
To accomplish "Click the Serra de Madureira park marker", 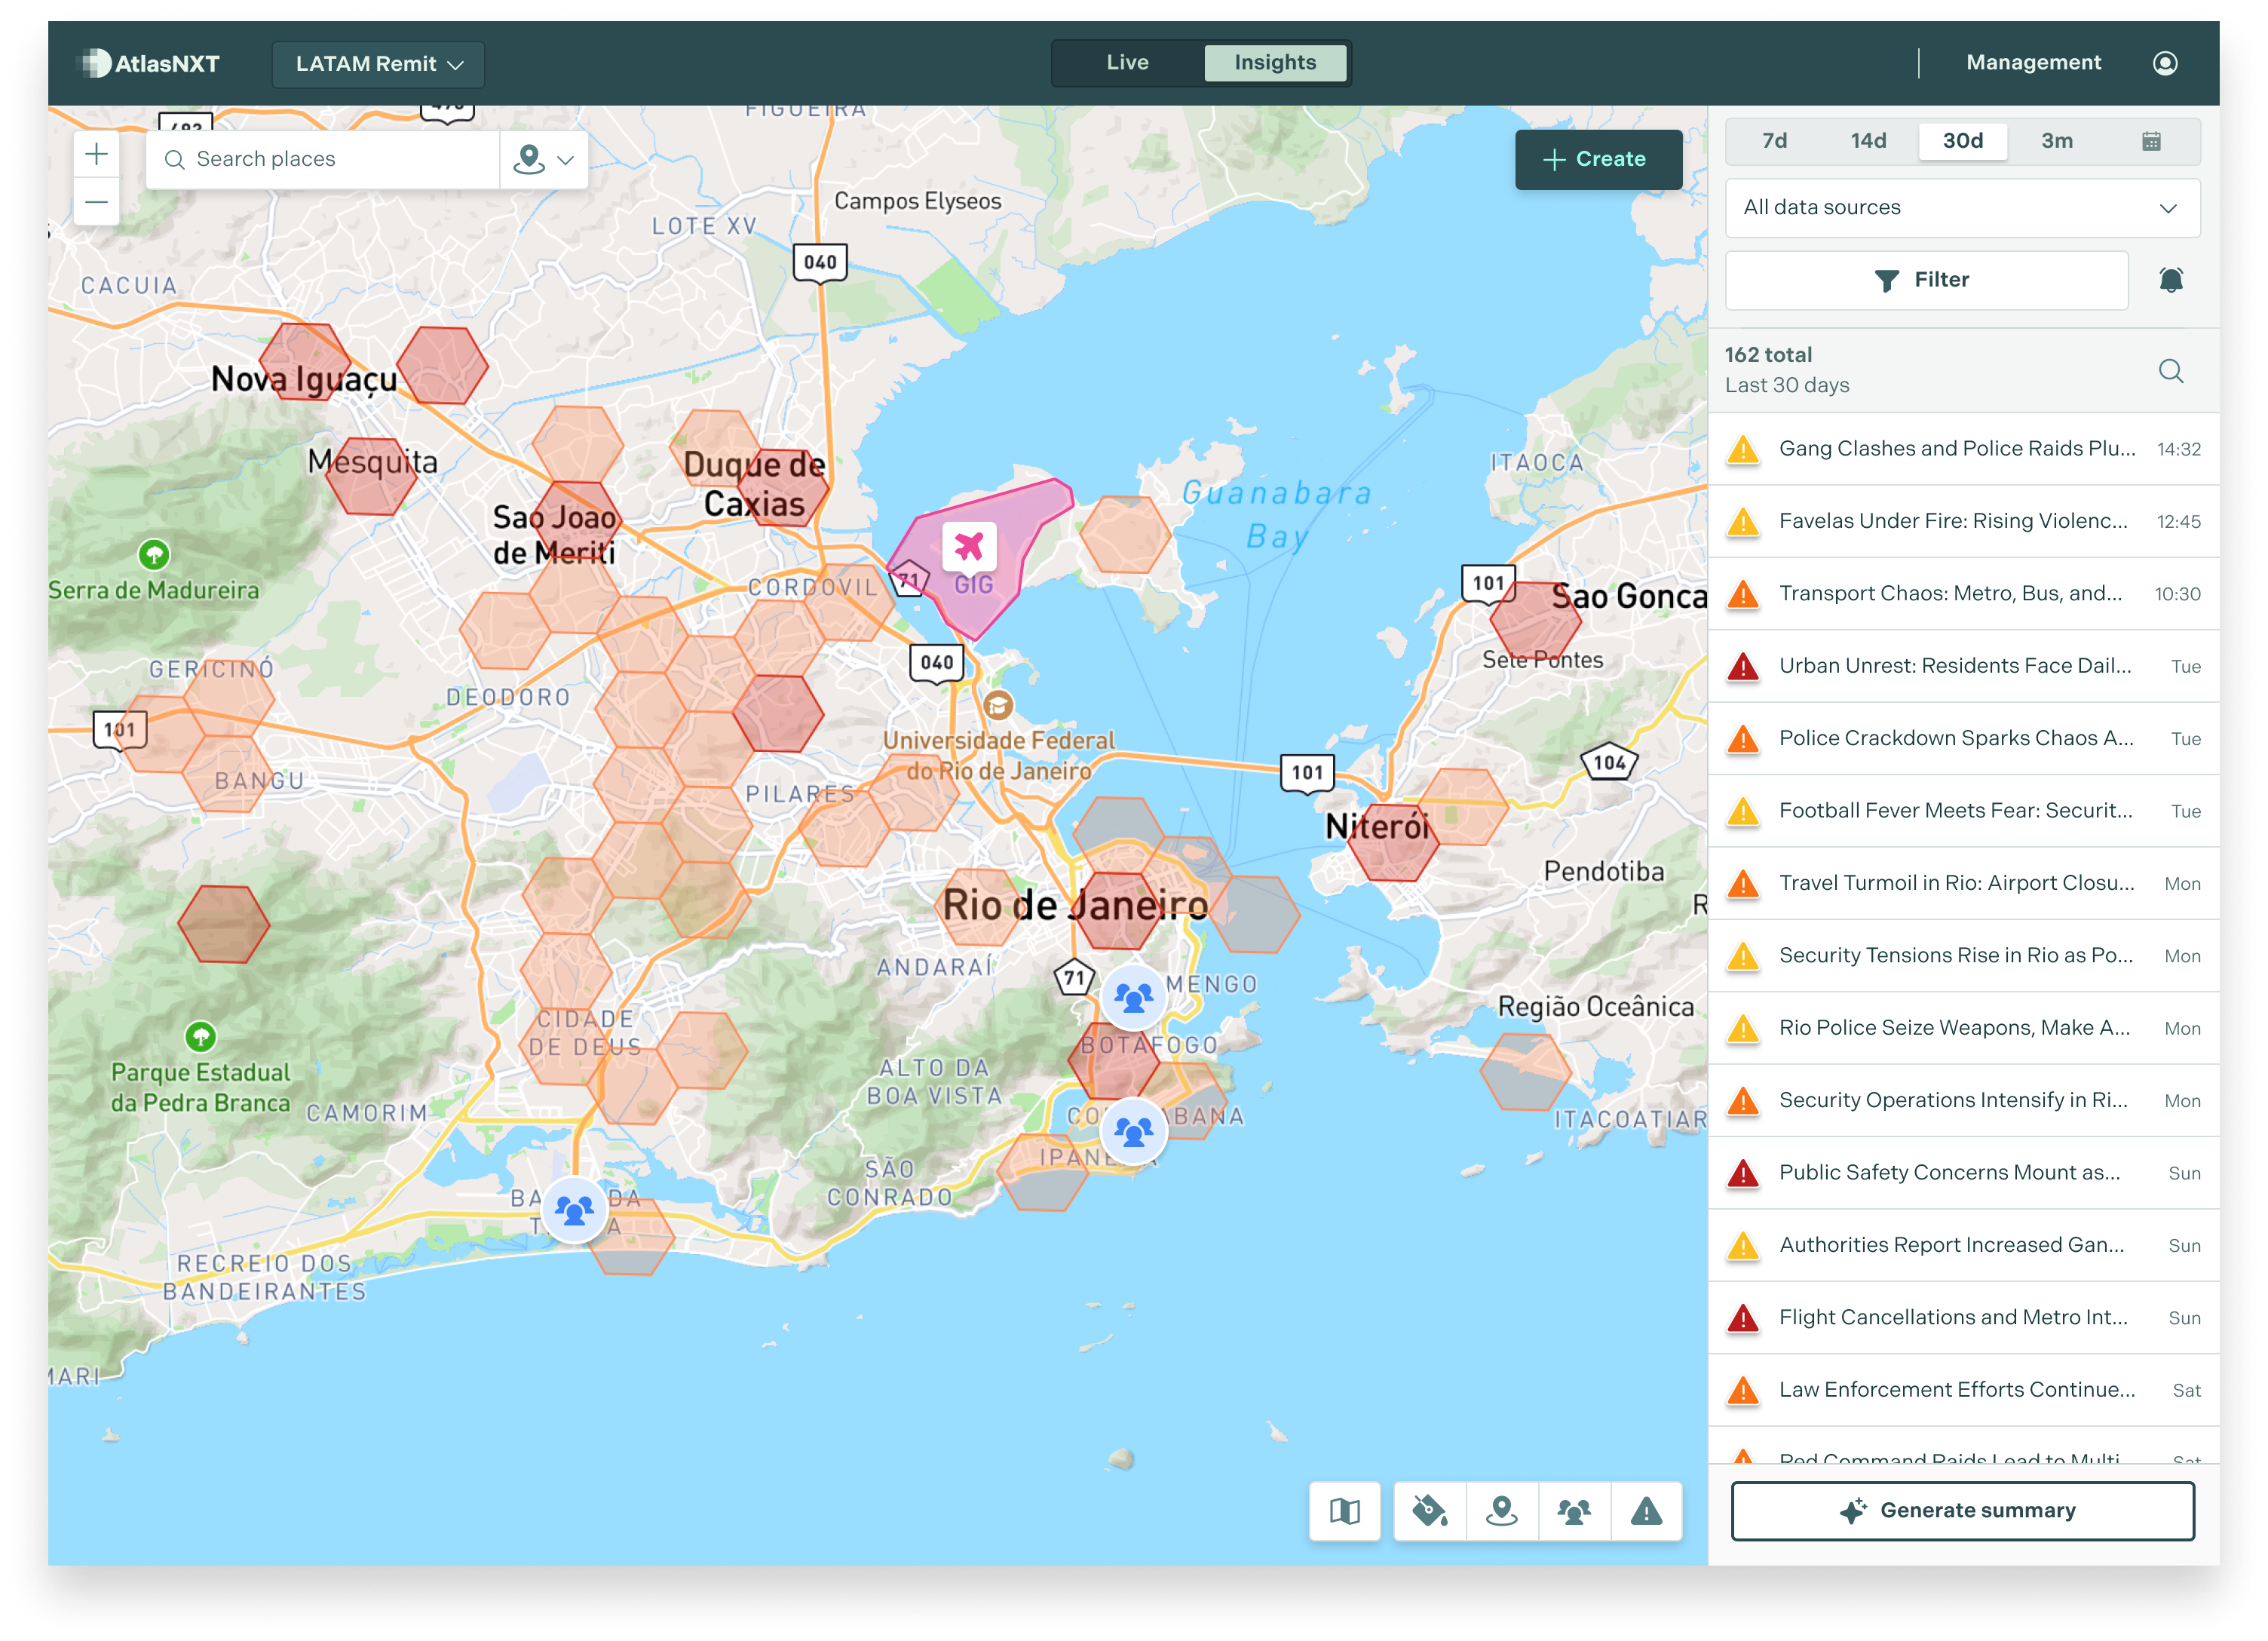I will [x=153, y=553].
